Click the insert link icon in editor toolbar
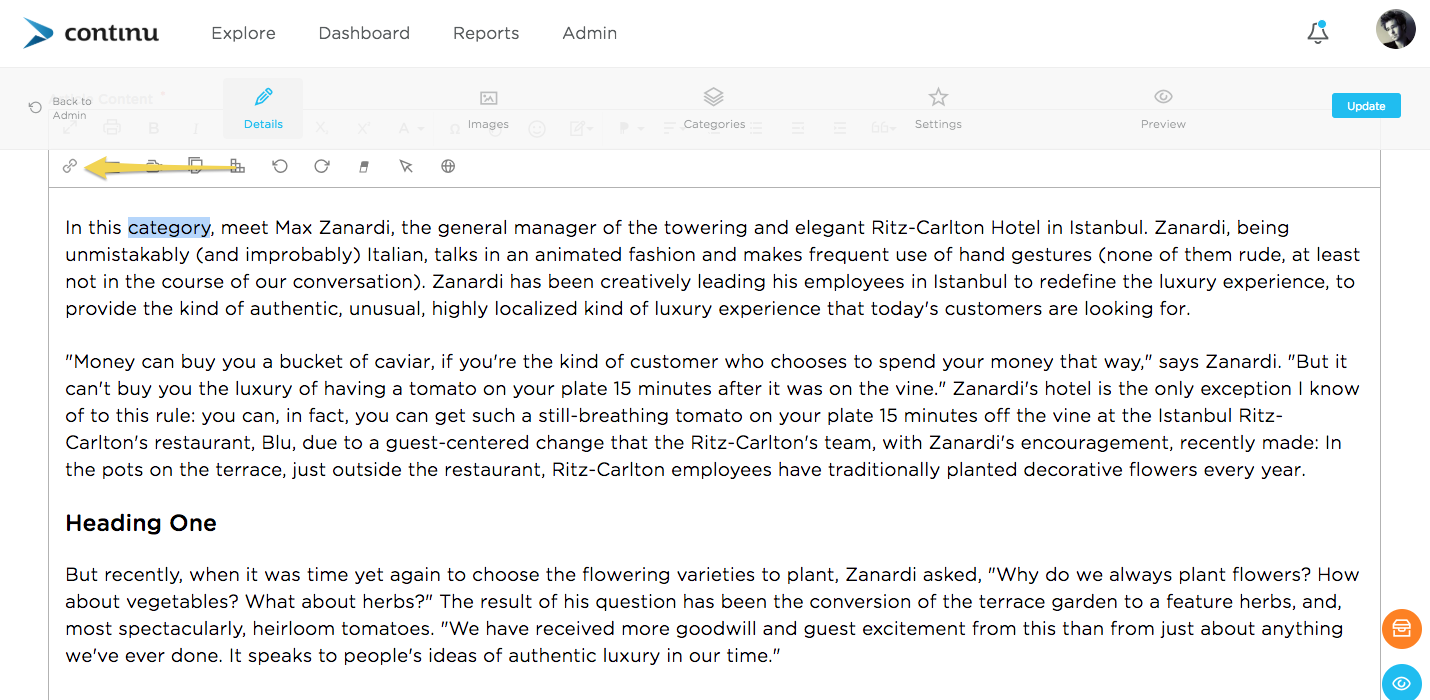1430x700 pixels. 69,166
